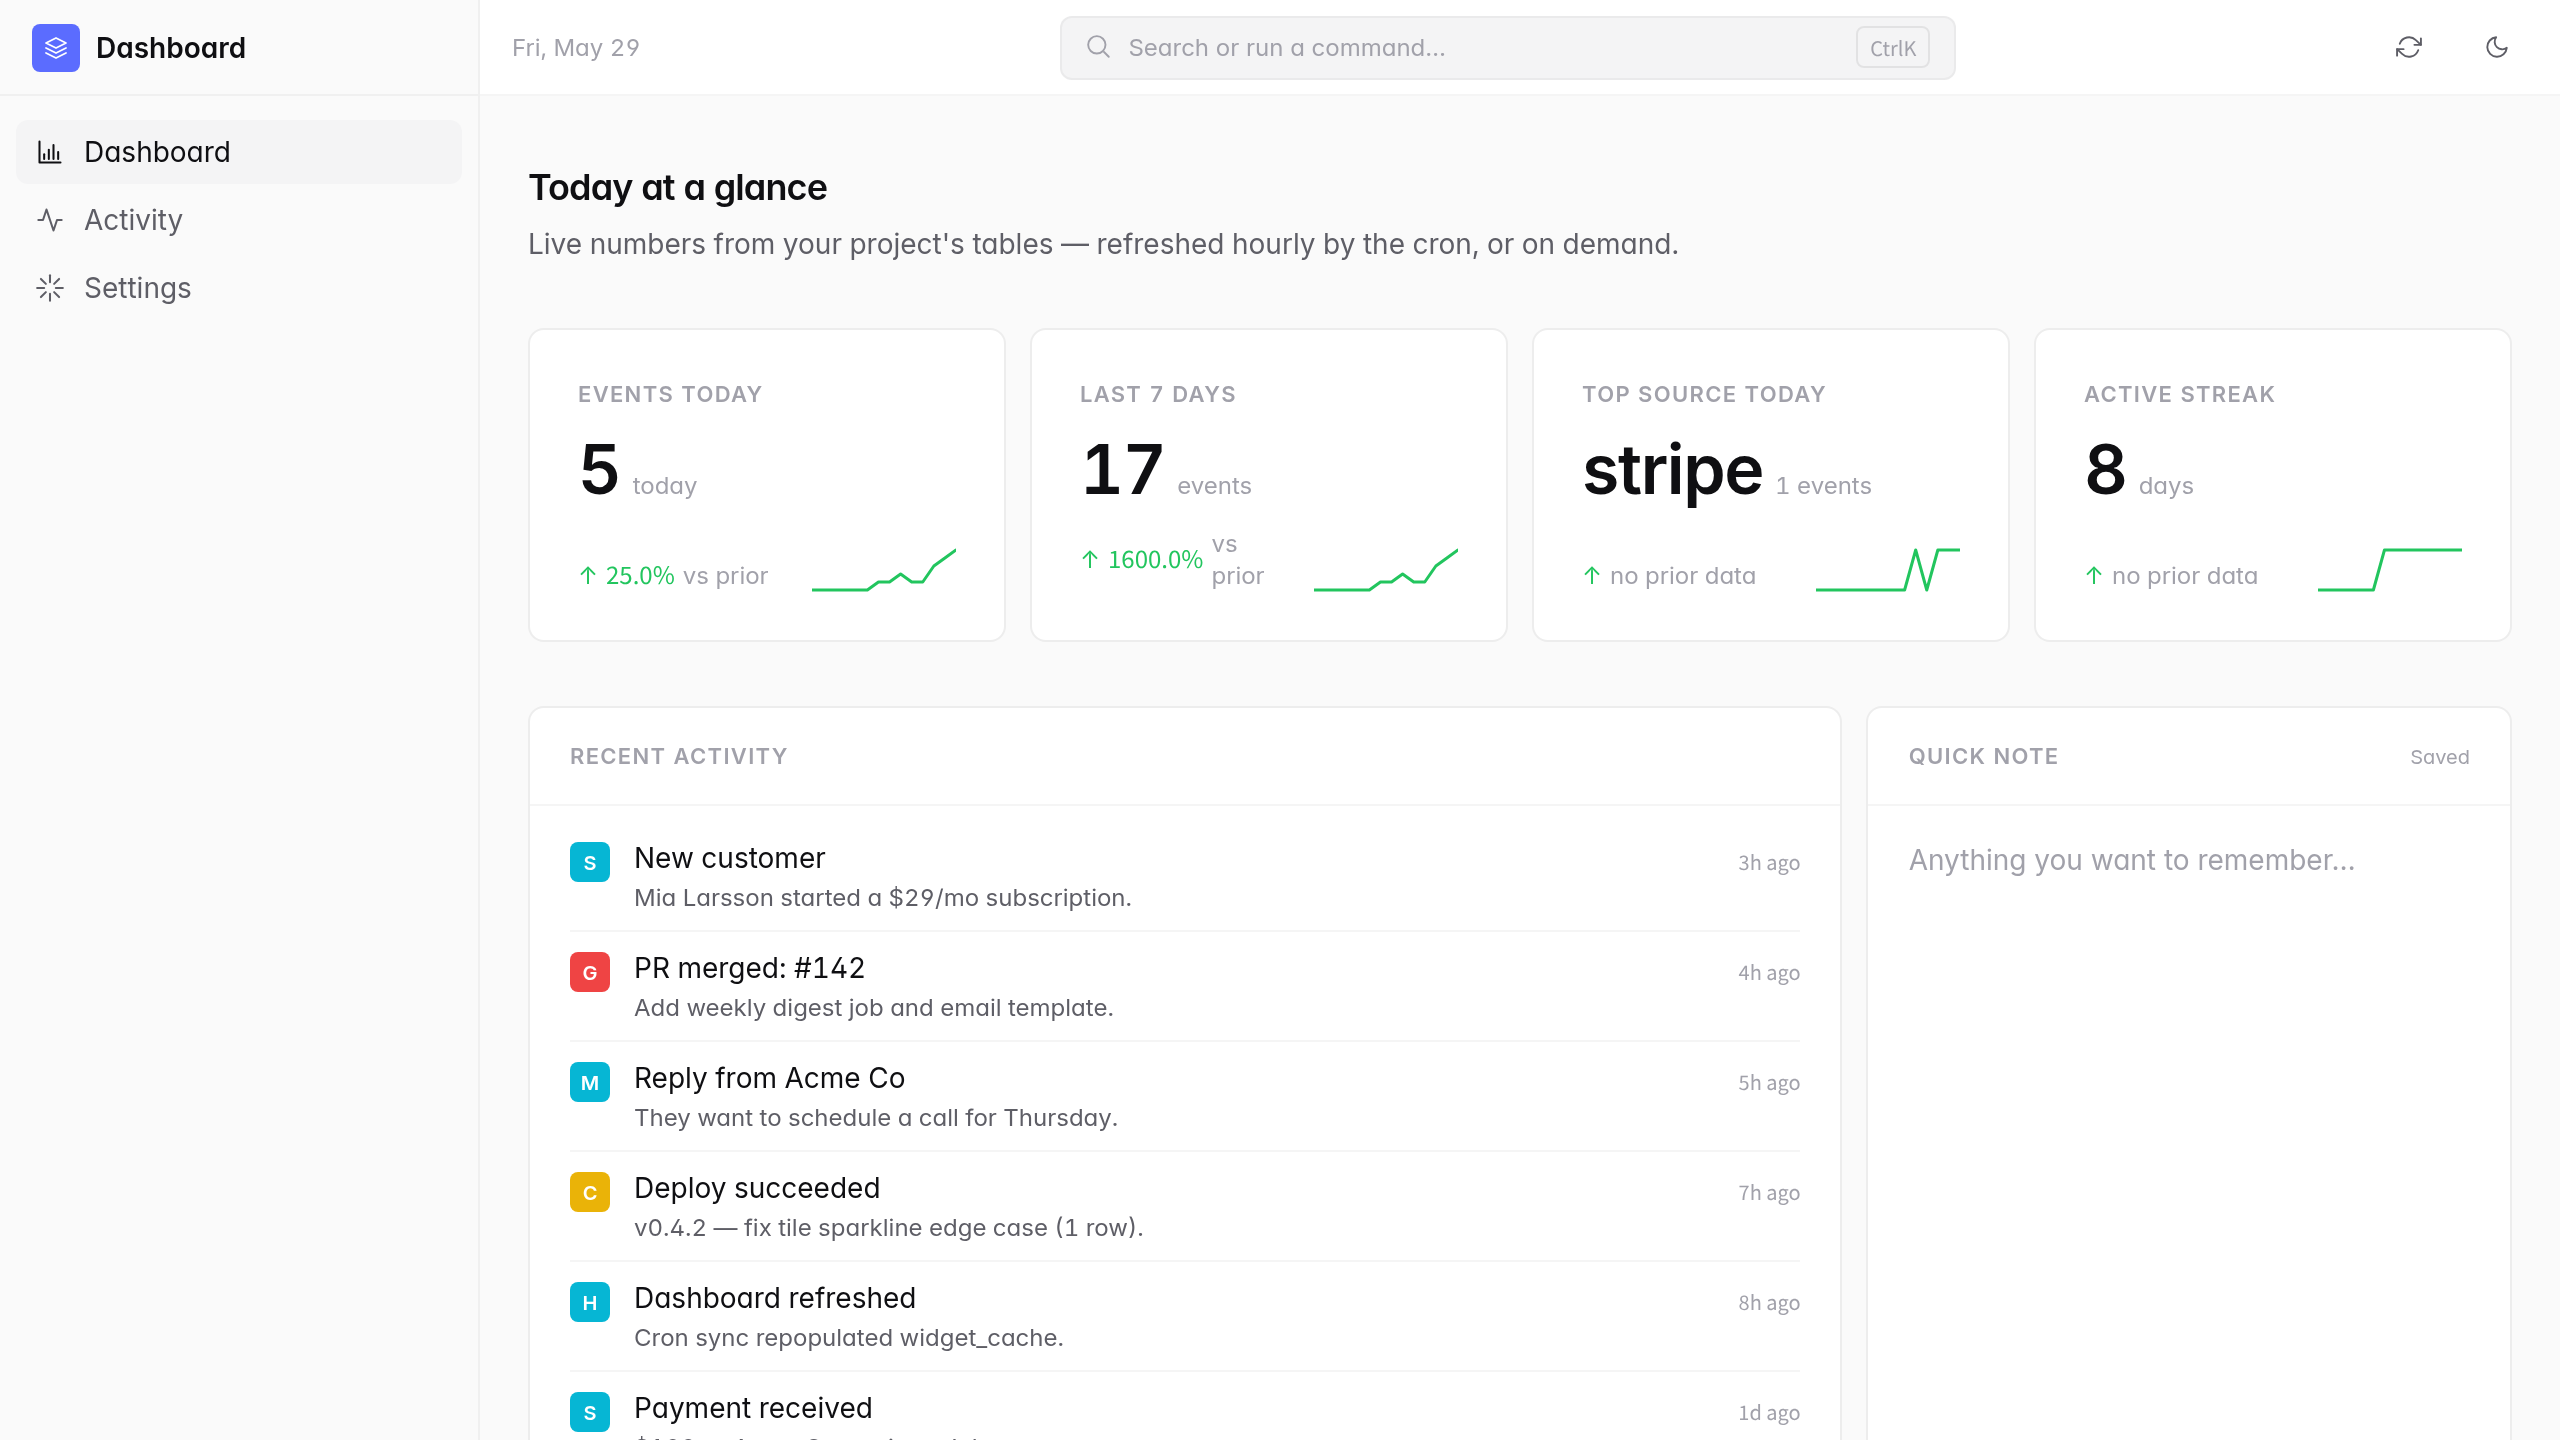This screenshot has width=2560, height=1440.
Task: Click the Mia Larsson subscription description
Action: (883, 898)
